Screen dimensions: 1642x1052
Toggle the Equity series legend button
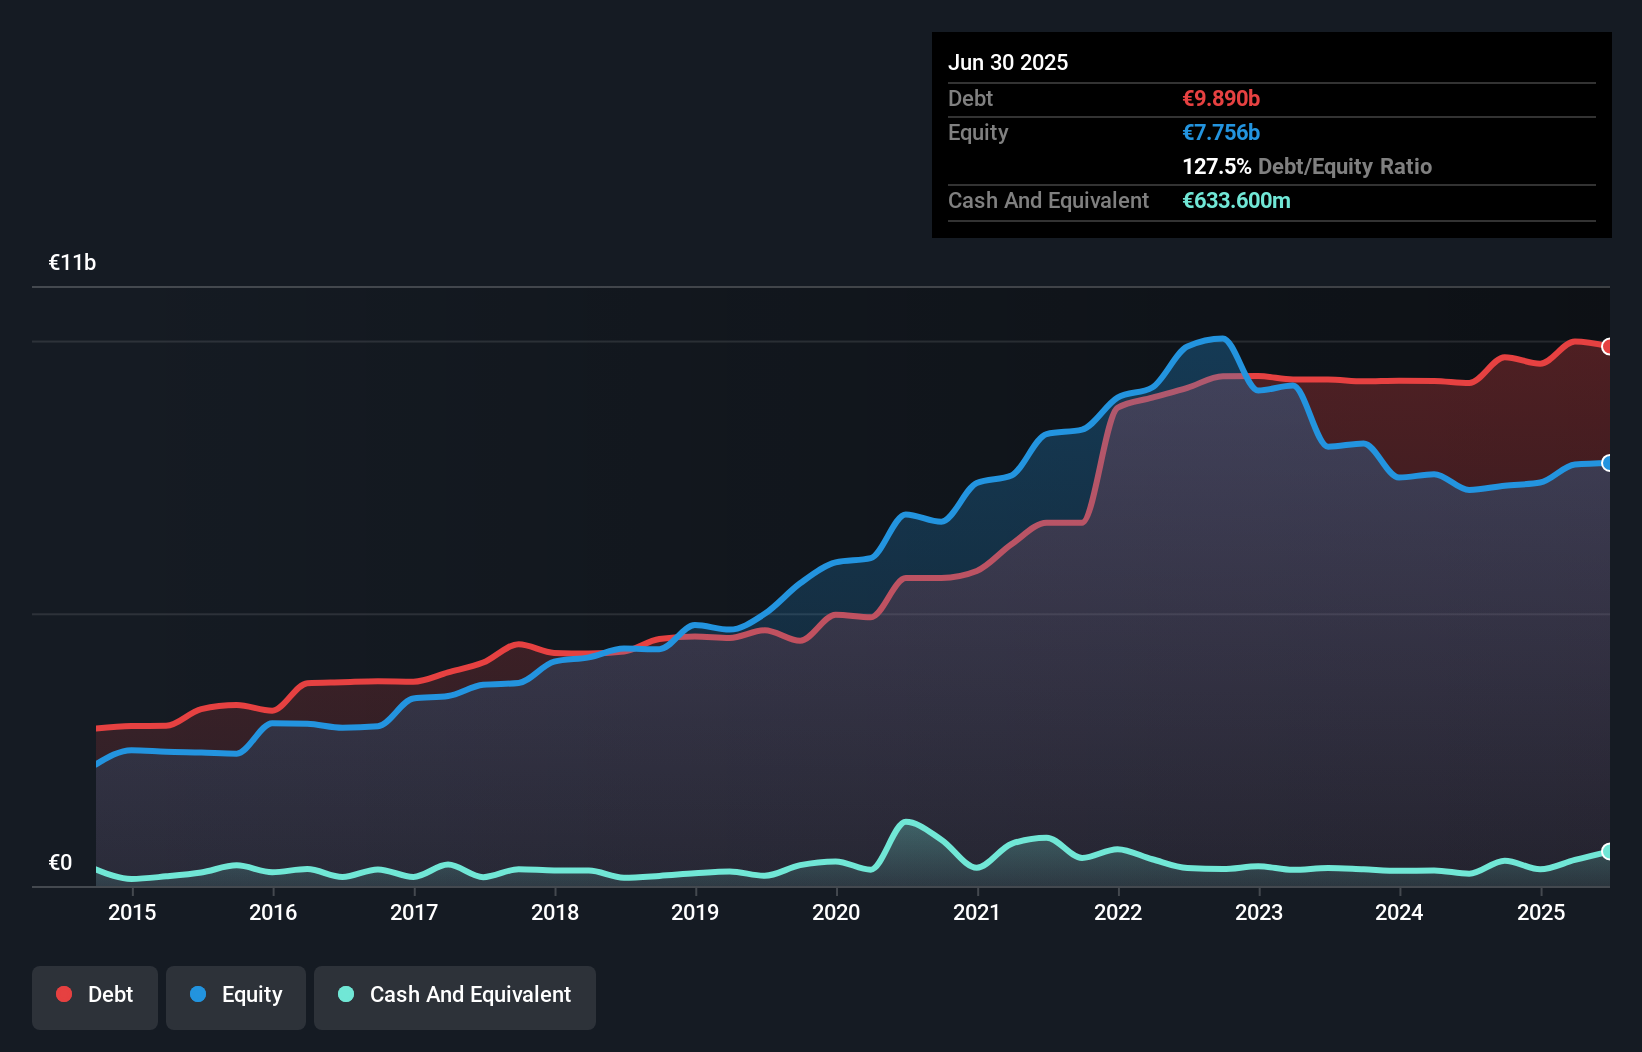click(236, 996)
